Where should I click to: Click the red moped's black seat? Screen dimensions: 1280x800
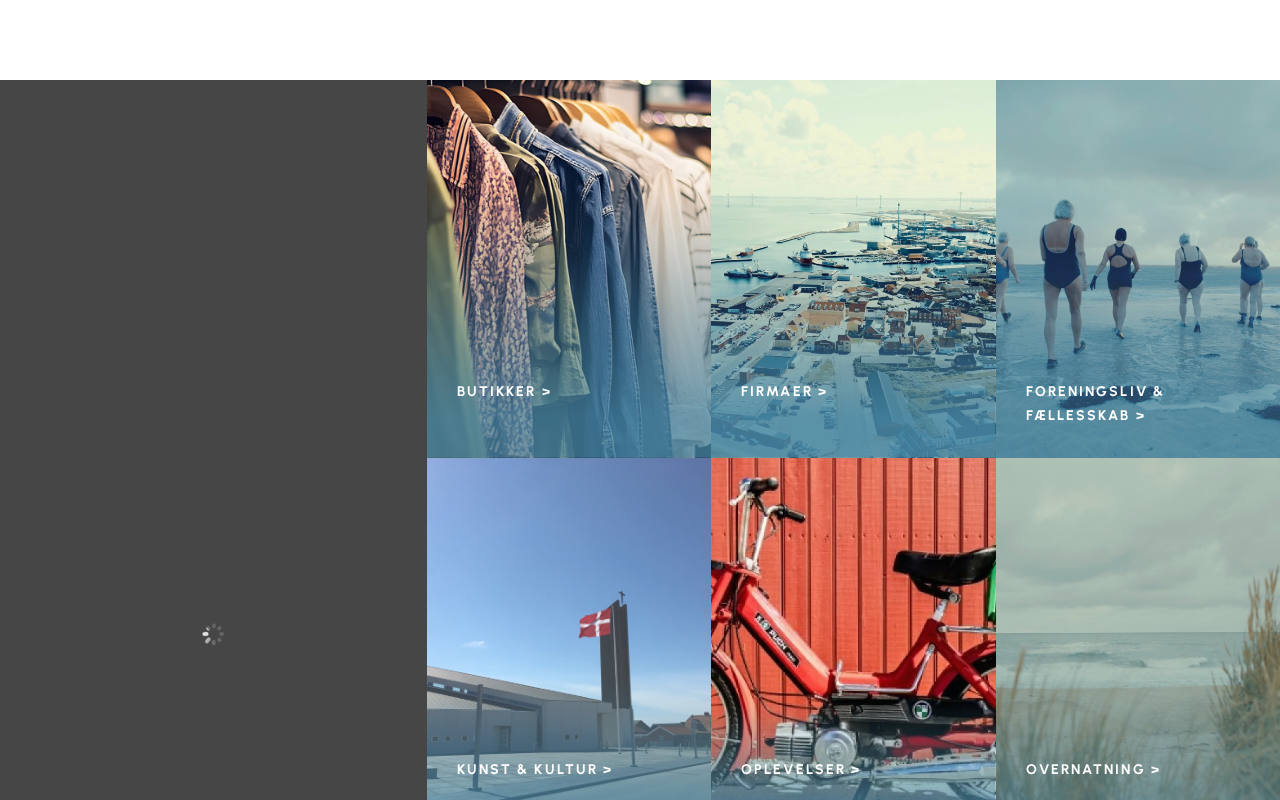tap(943, 566)
